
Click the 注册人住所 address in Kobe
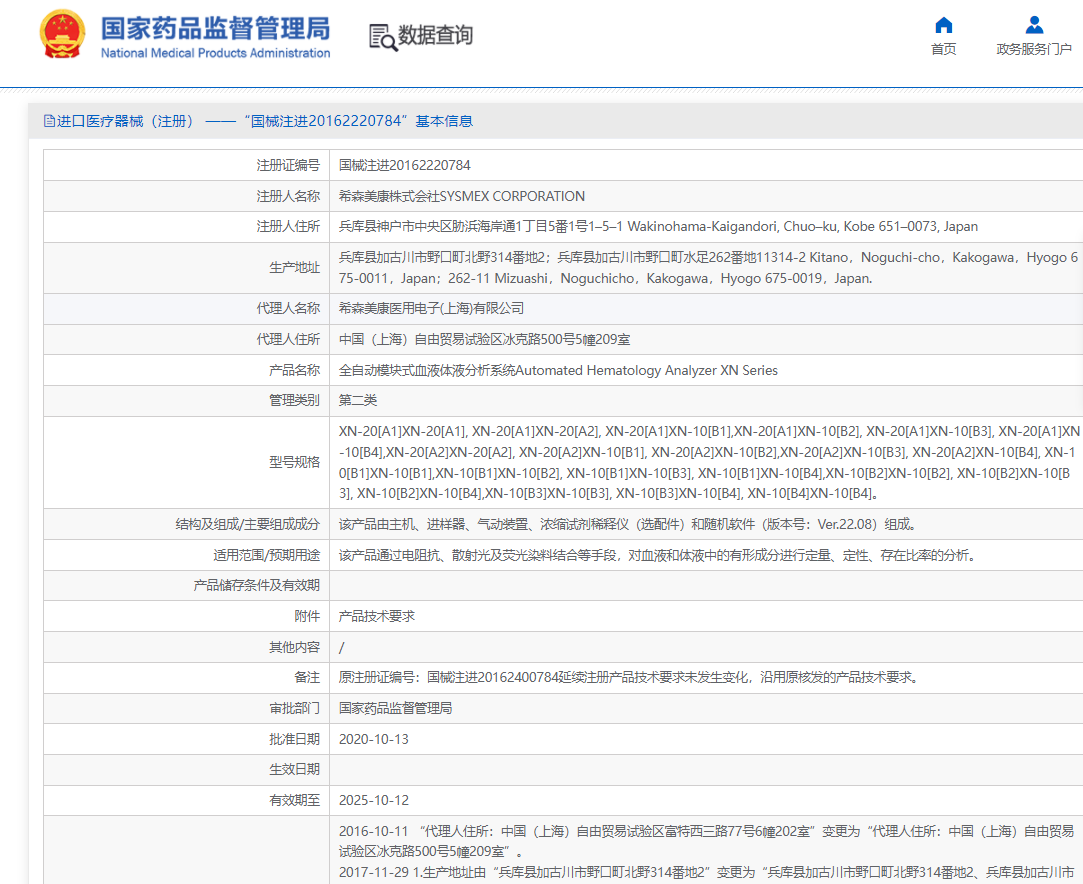[658, 227]
